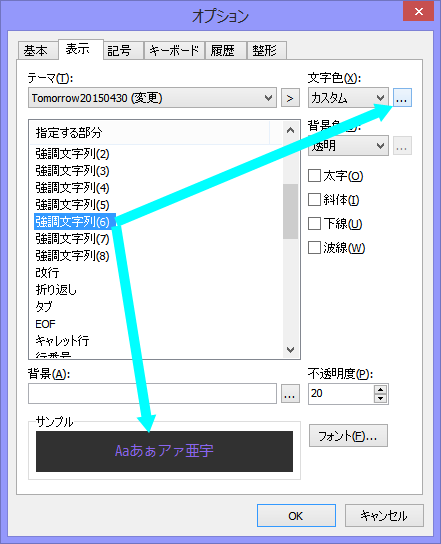Click the 指定する部分 column header
Screen dimensions: 441x544
150,133
